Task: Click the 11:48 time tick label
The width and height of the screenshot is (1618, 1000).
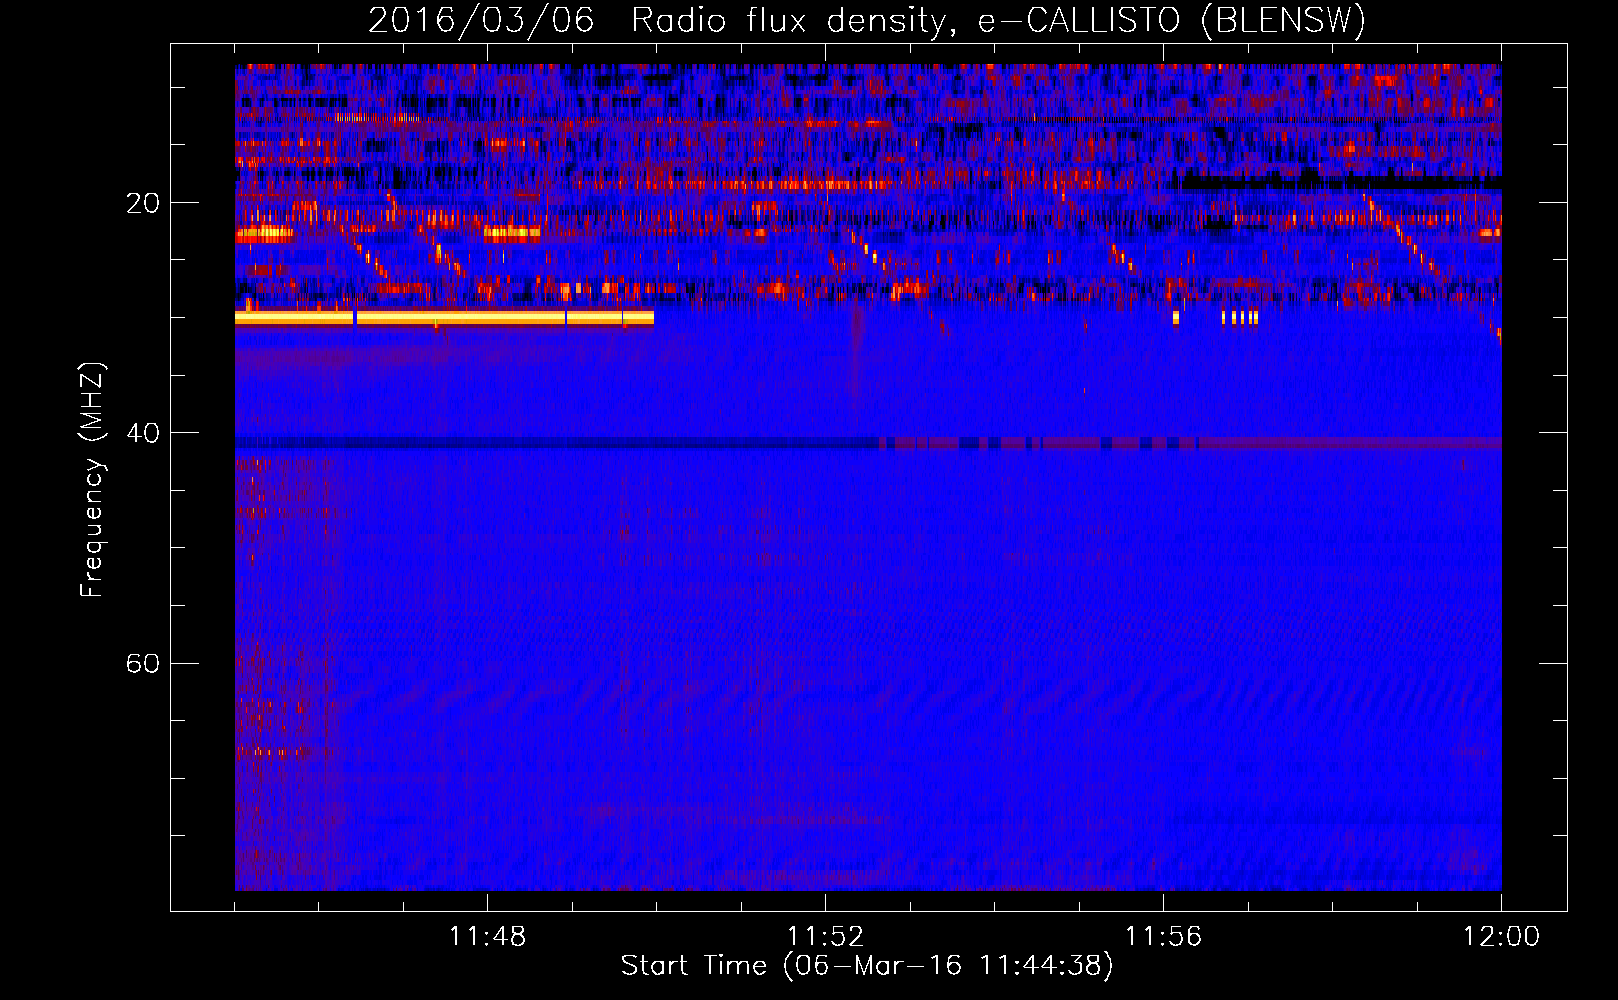Action: [x=487, y=937]
